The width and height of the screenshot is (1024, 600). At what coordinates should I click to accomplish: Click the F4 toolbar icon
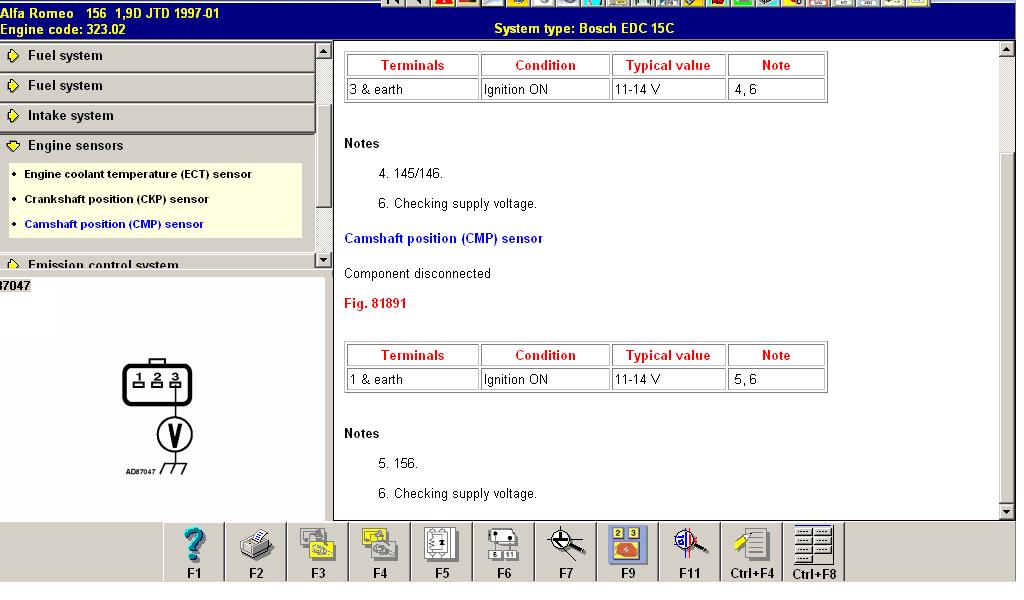point(380,552)
